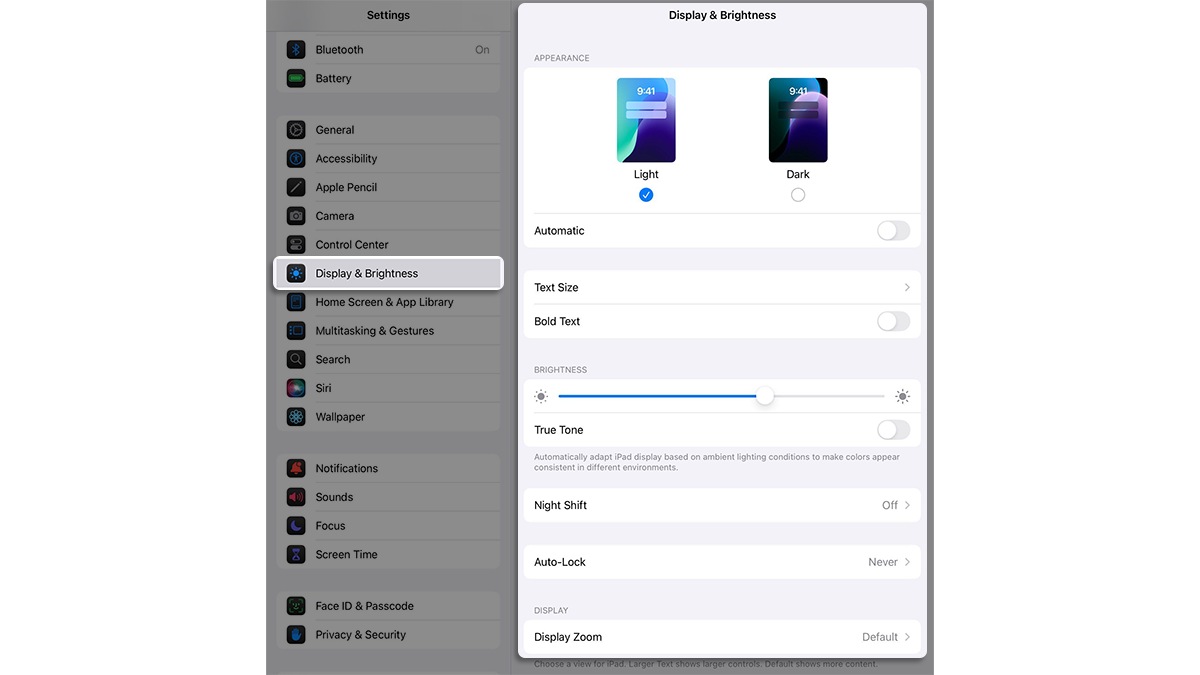
Task: Click the Notifications bell icon
Action: pos(296,468)
